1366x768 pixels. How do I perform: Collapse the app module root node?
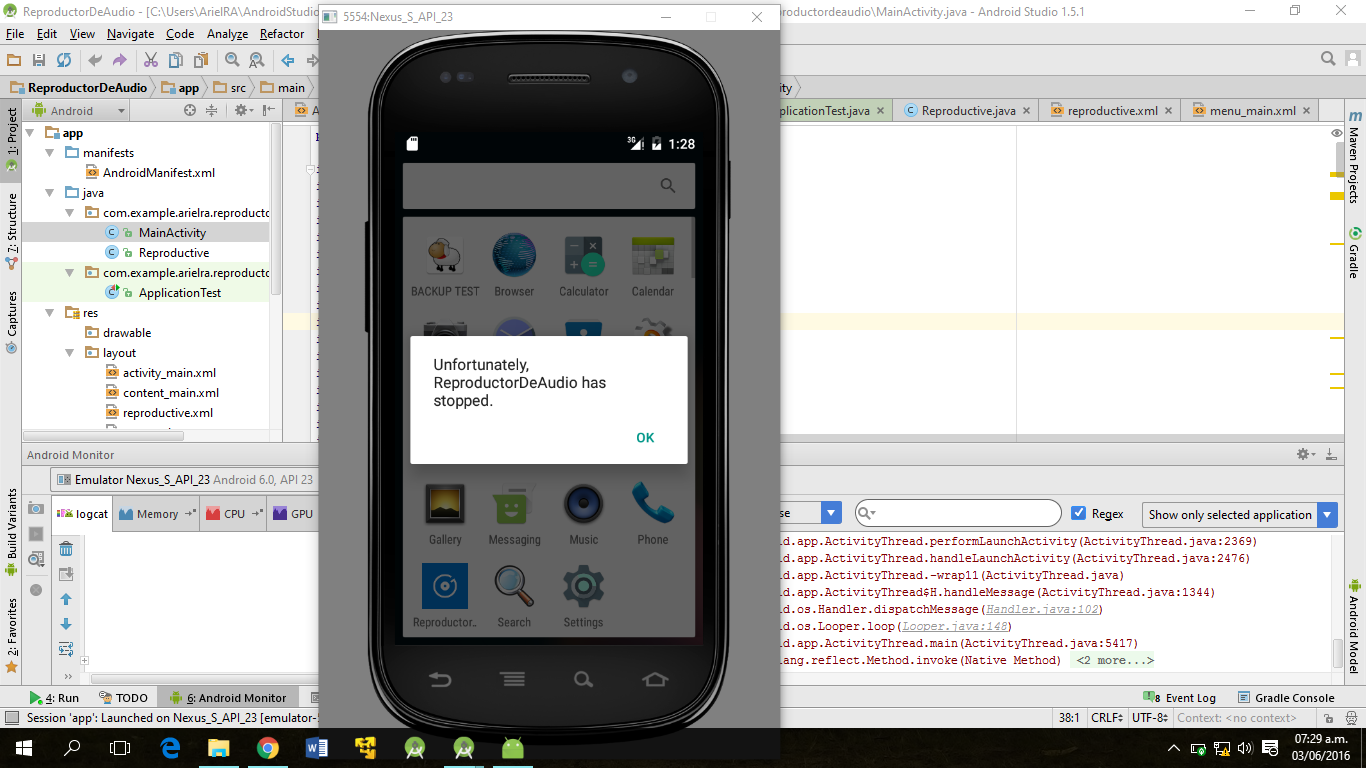(x=30, y=133)
